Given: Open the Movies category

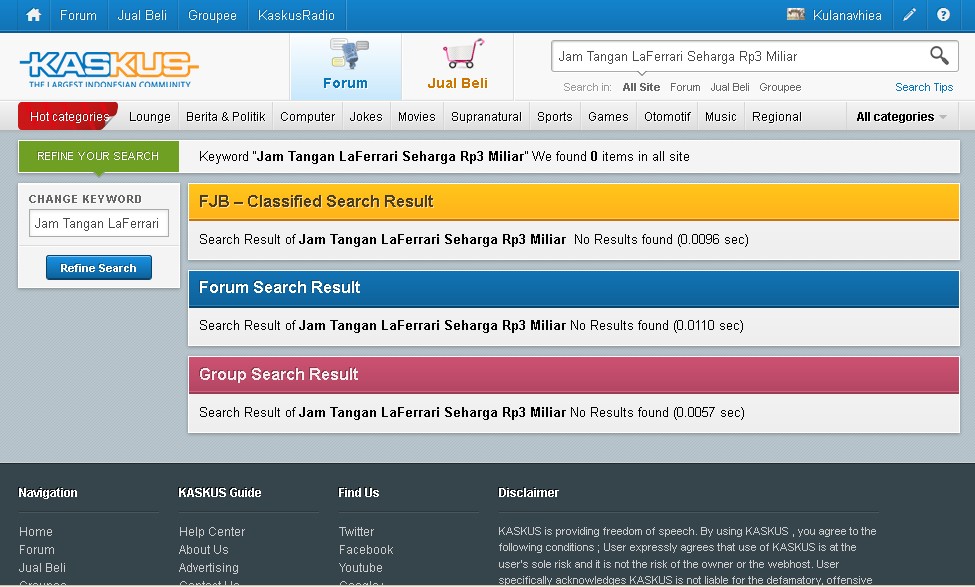Looking at the screenshot, I should coord(417,116).
